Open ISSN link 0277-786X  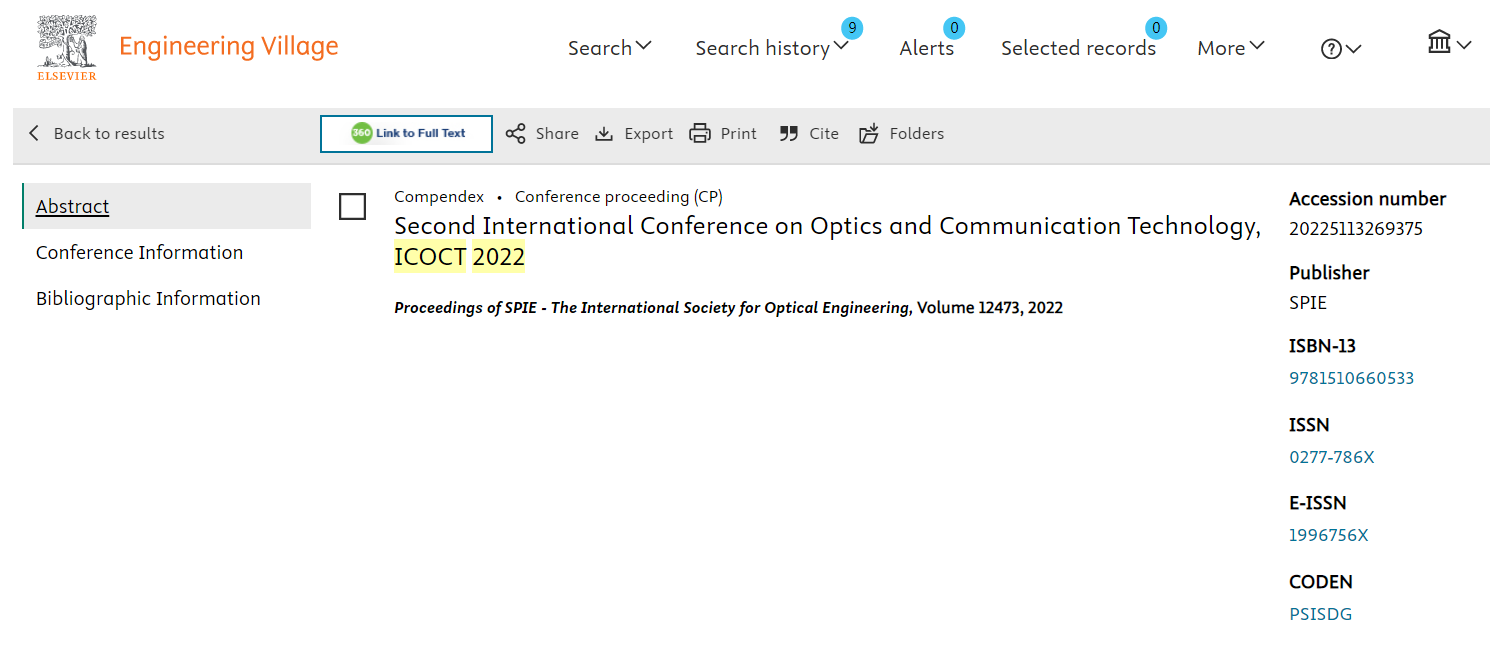coord(1332,457)
